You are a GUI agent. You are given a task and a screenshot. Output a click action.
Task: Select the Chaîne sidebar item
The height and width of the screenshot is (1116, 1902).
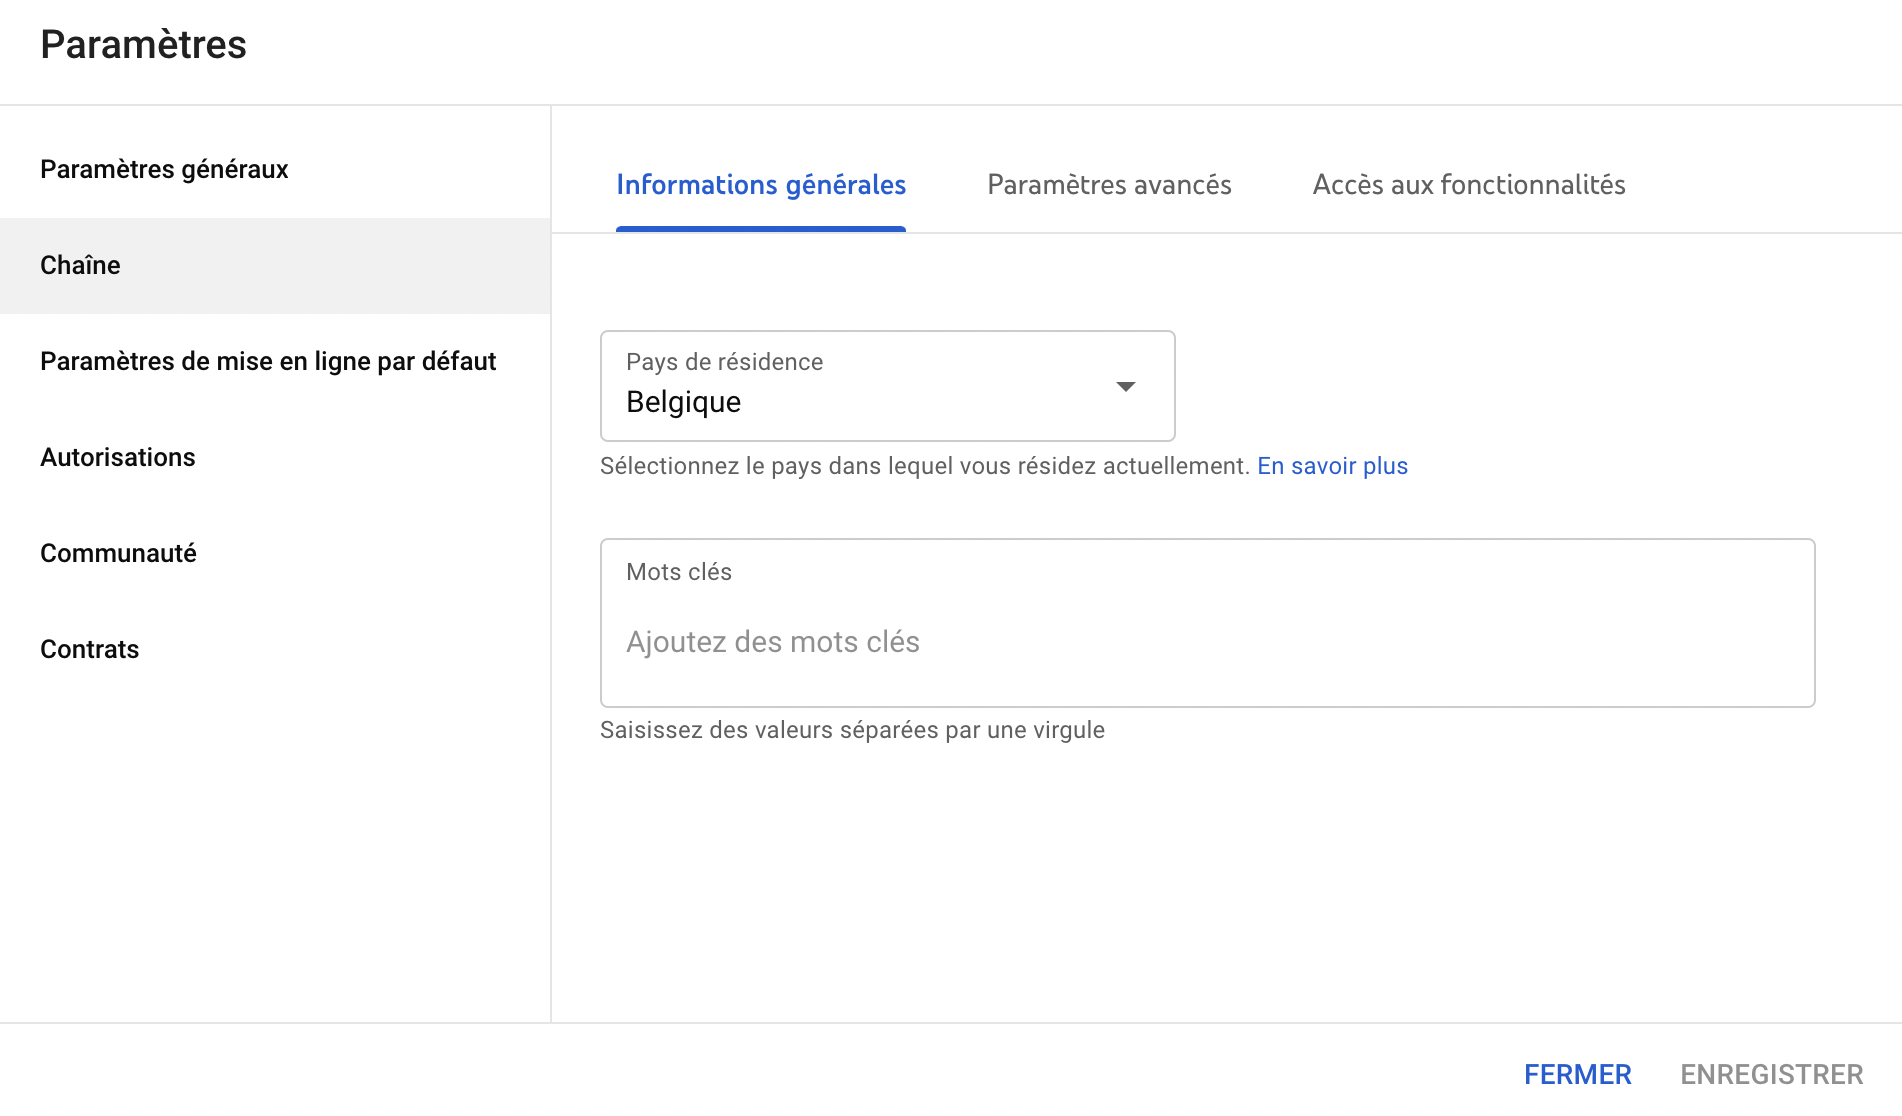pyautogui.click(x=275, y=266)
